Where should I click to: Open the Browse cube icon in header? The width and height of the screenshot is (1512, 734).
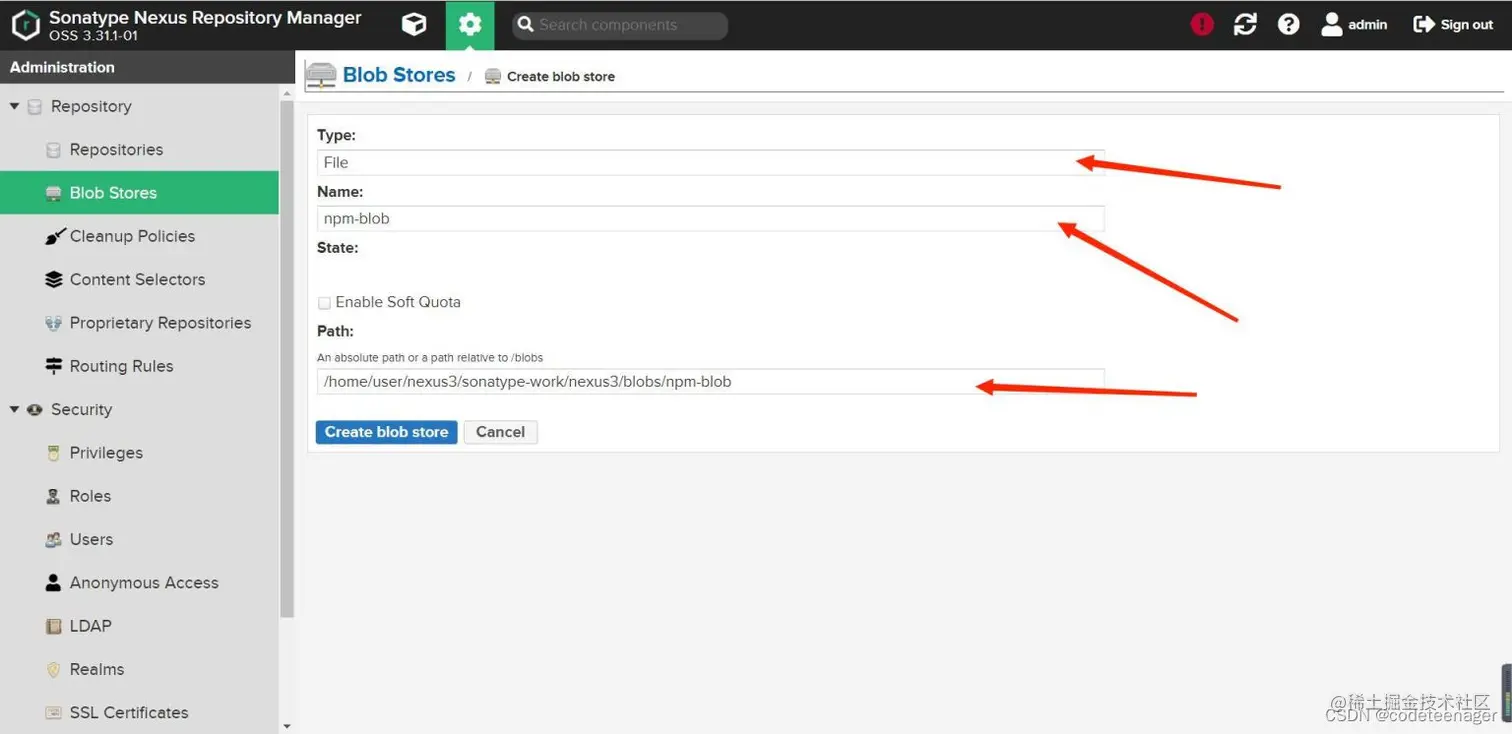tap(414, 25)
